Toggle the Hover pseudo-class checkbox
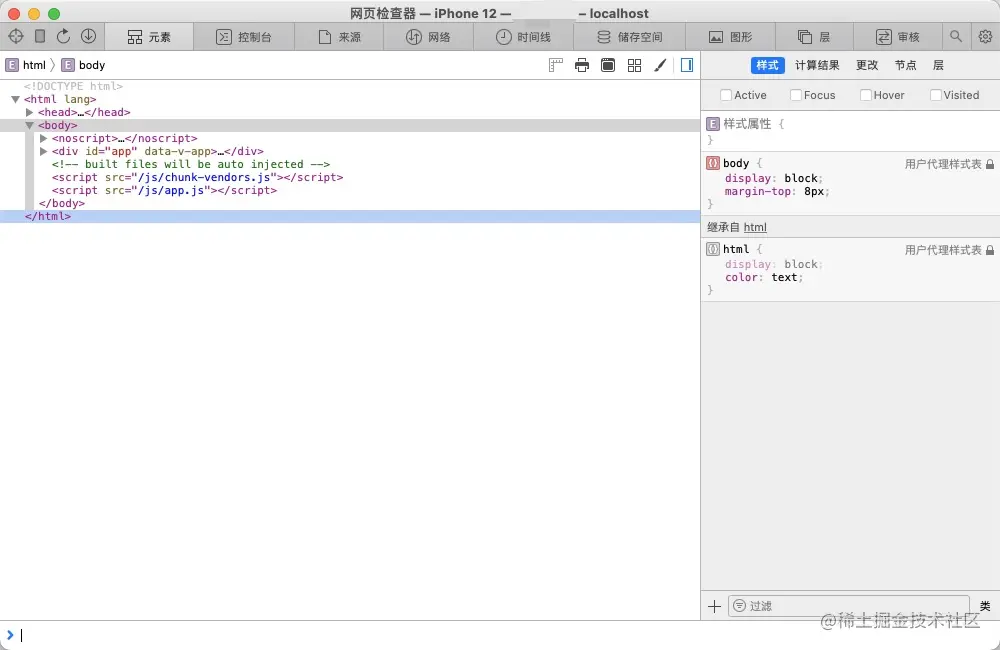 (x=865, y=95)
